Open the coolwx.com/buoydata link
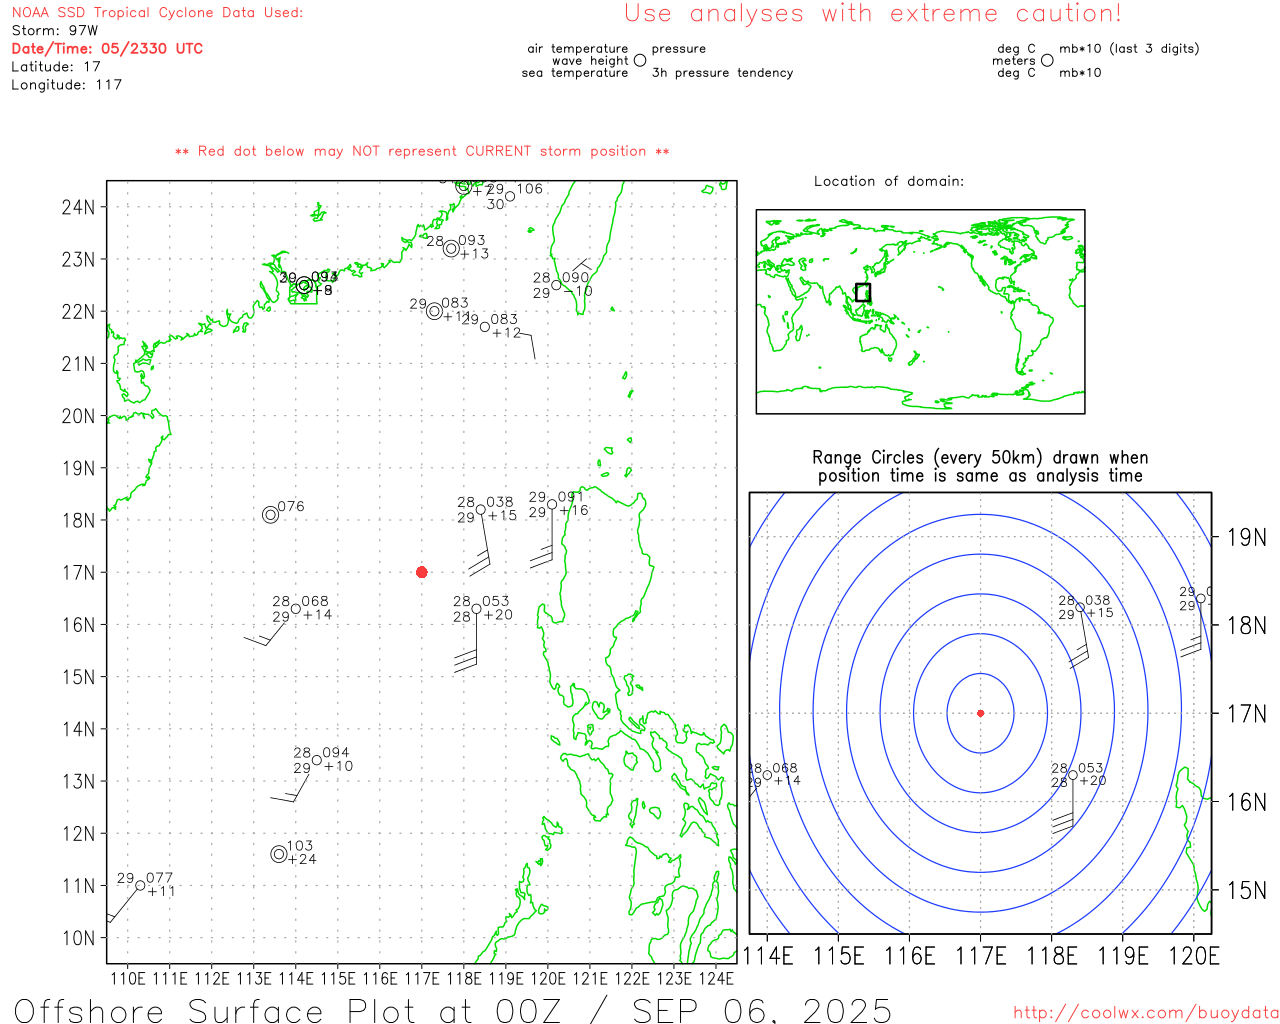Image resolution: width=1280 pixels, height=1024 pixels. [1146, 1013]
